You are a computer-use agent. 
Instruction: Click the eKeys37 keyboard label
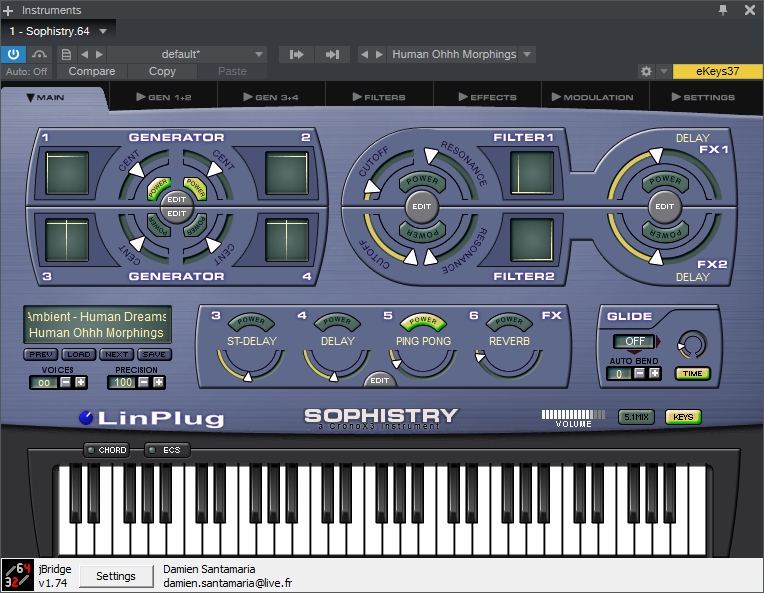(x=717, y=71)
